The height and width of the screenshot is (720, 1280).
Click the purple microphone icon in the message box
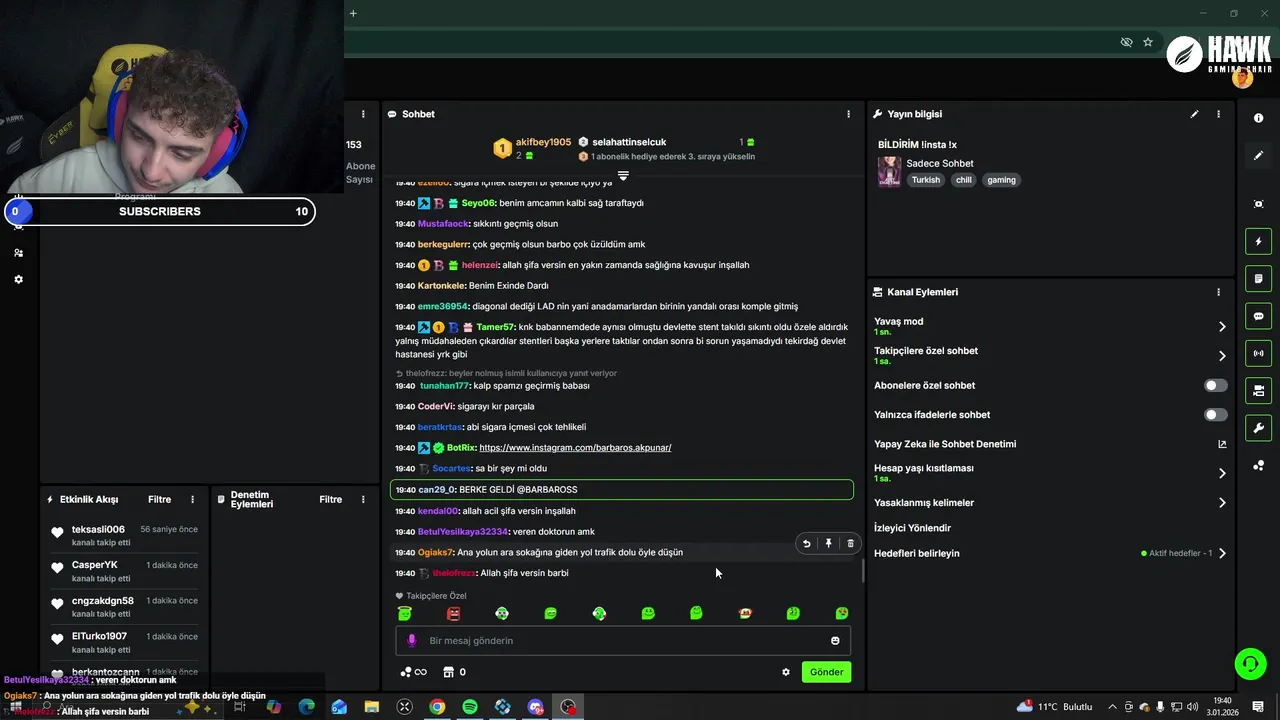411,641
